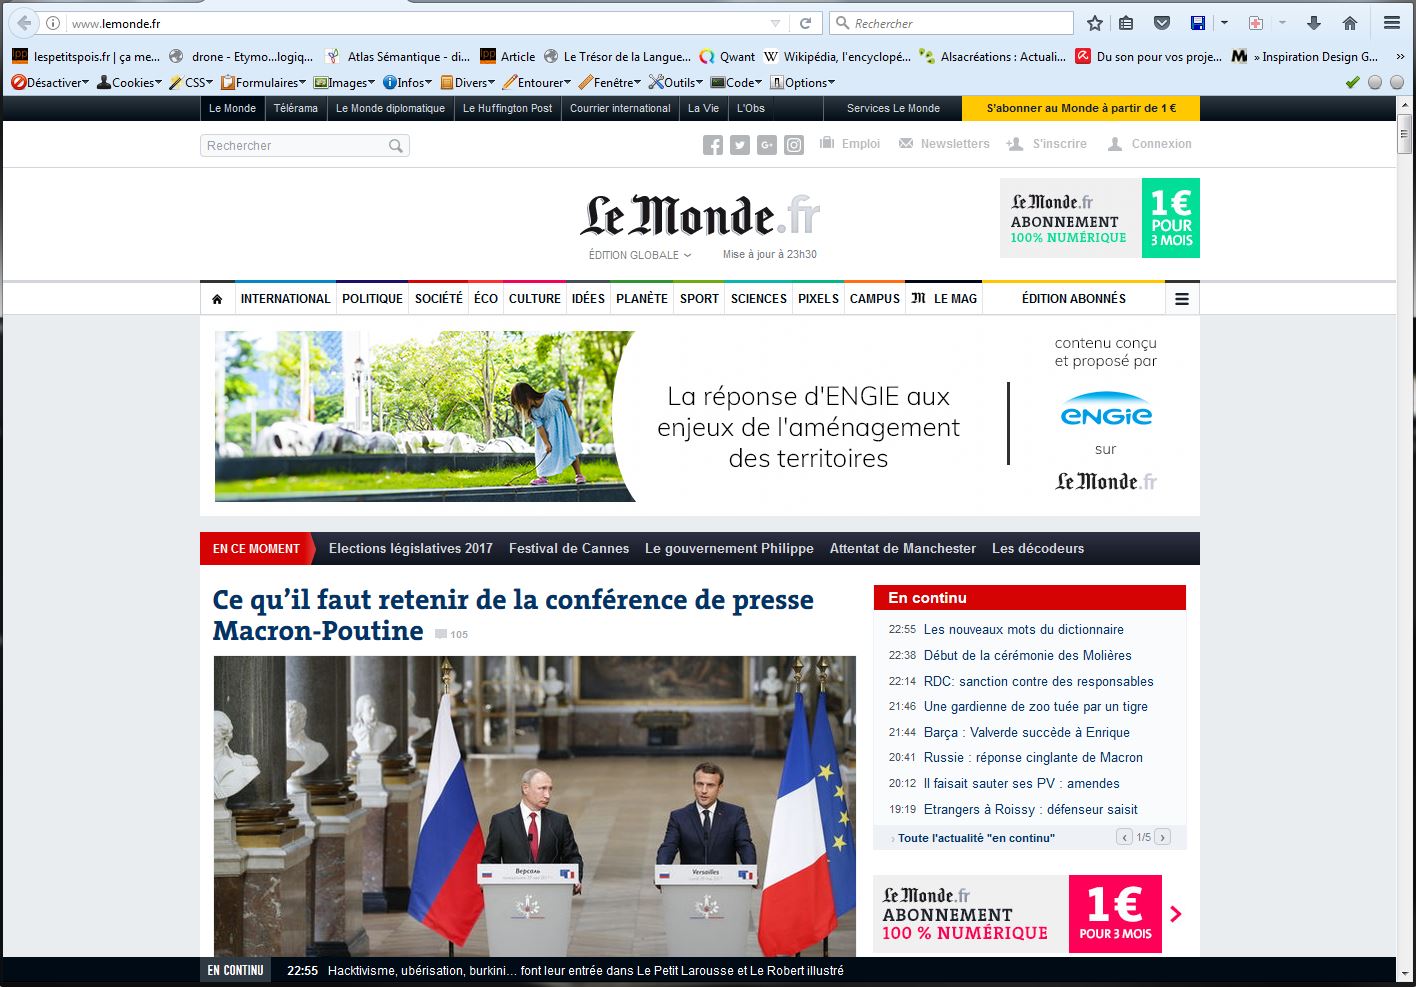Open the Infos developer toolbar dropdown

(x=407, y=82)
